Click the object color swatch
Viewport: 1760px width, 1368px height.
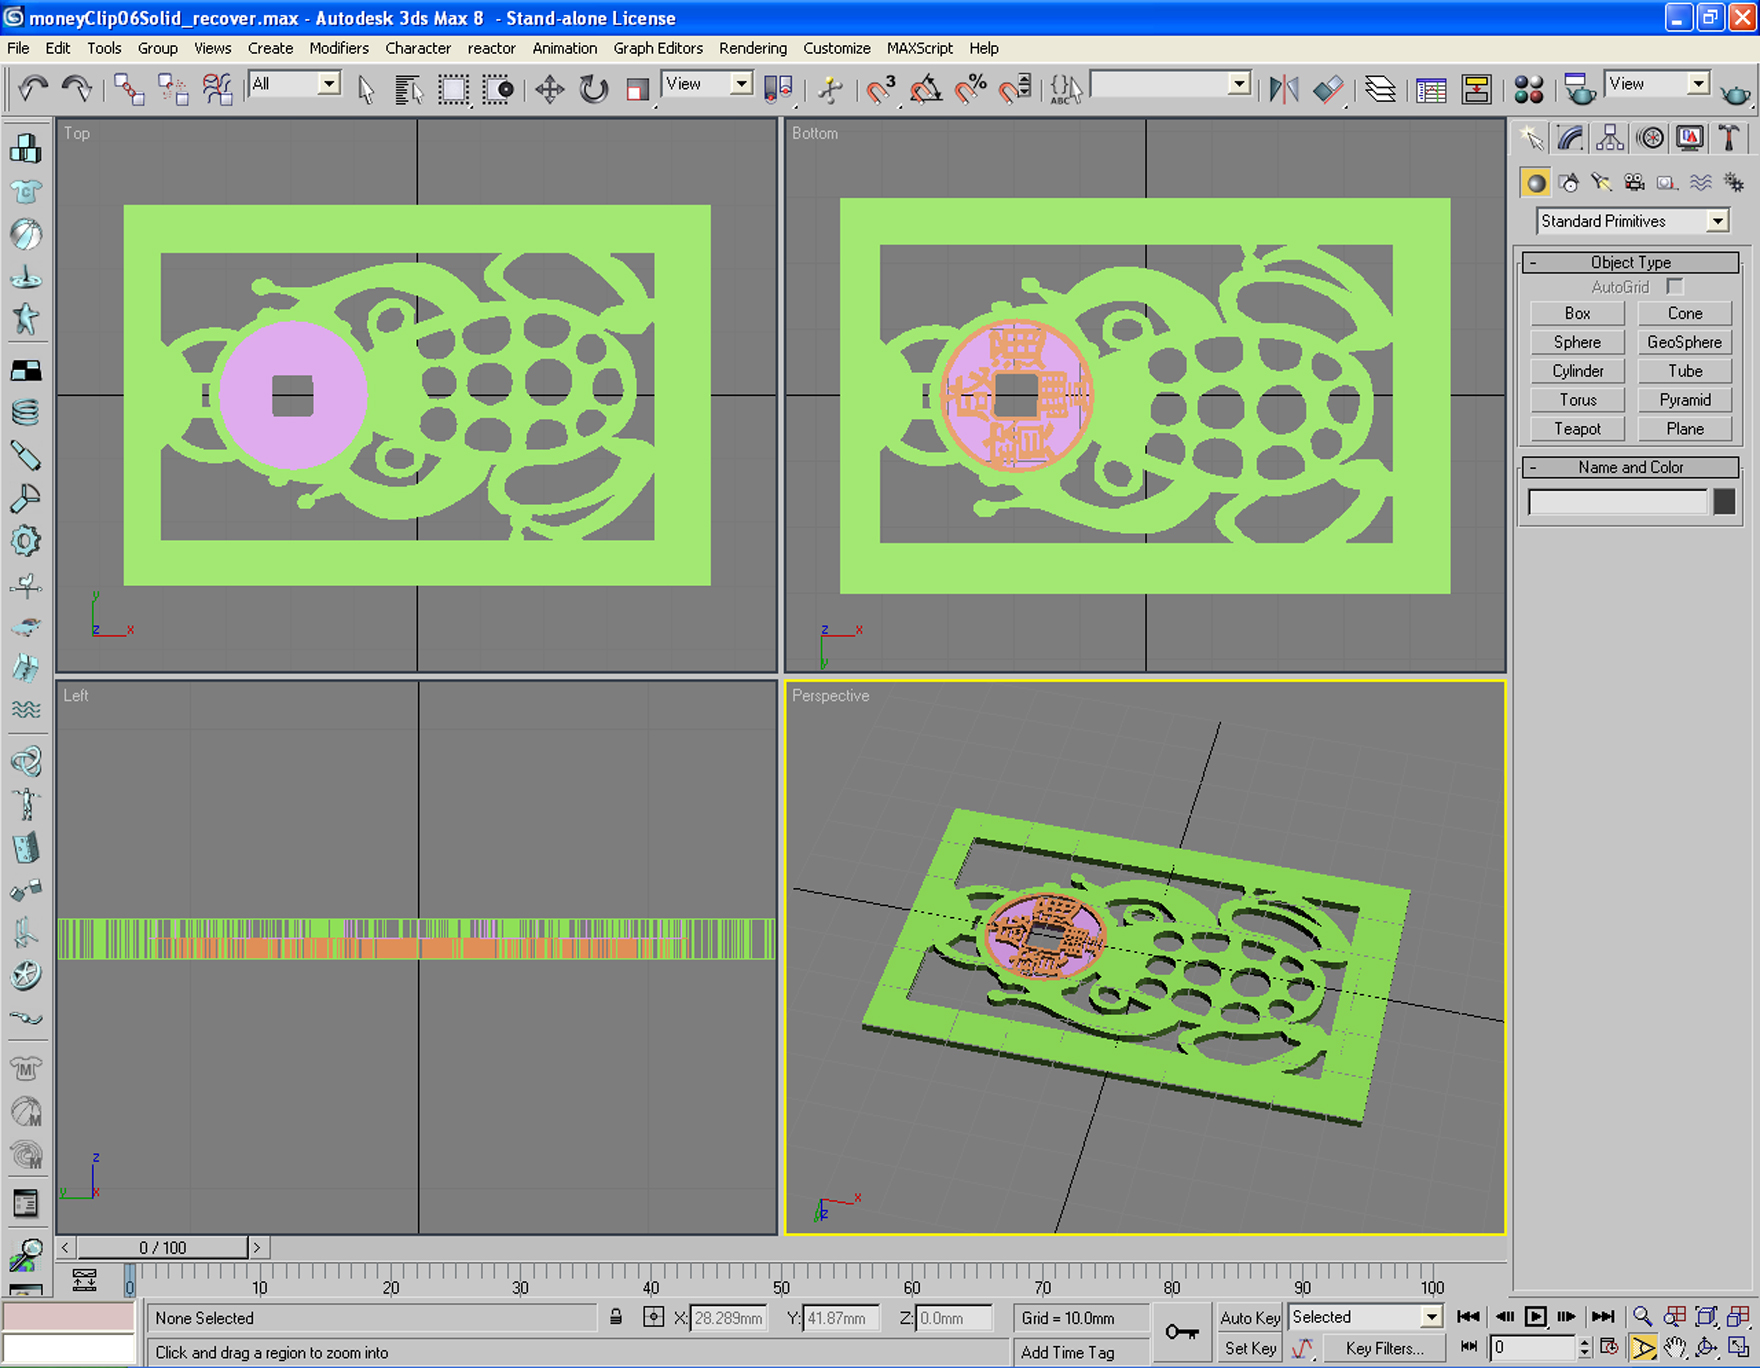click(1724, 501)
